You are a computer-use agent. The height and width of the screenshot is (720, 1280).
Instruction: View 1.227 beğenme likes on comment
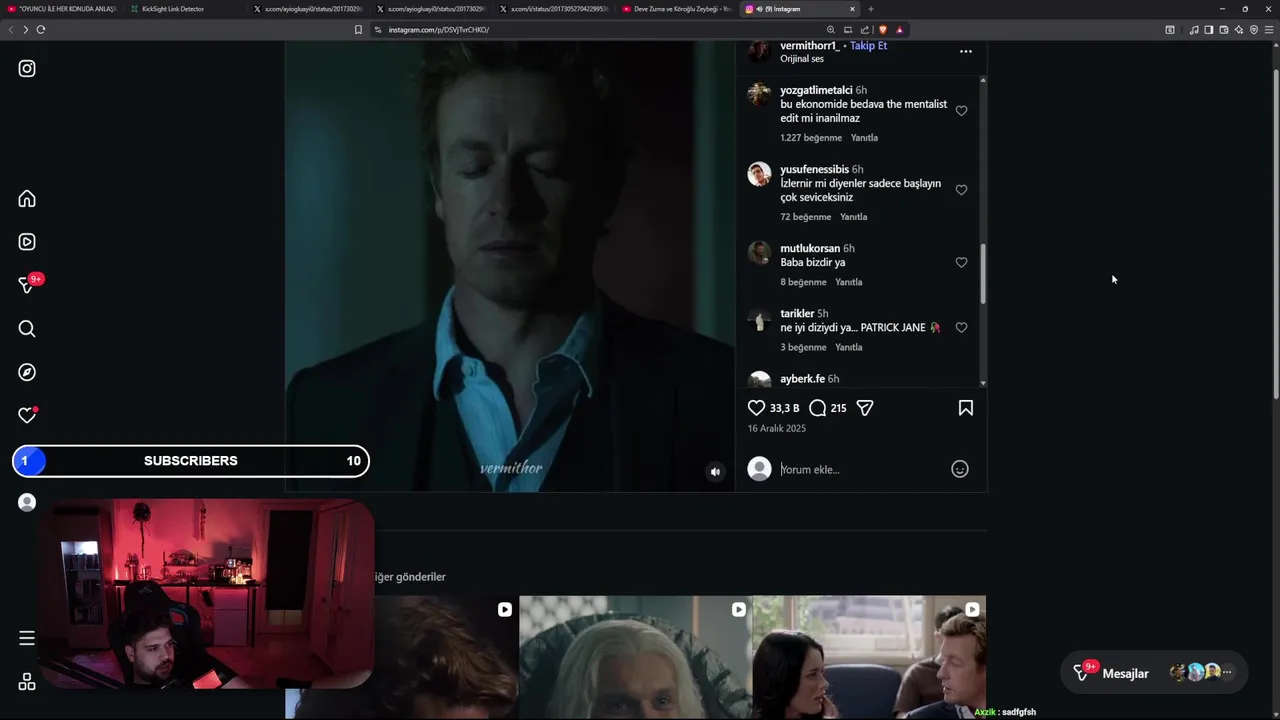tap(811, 138)
